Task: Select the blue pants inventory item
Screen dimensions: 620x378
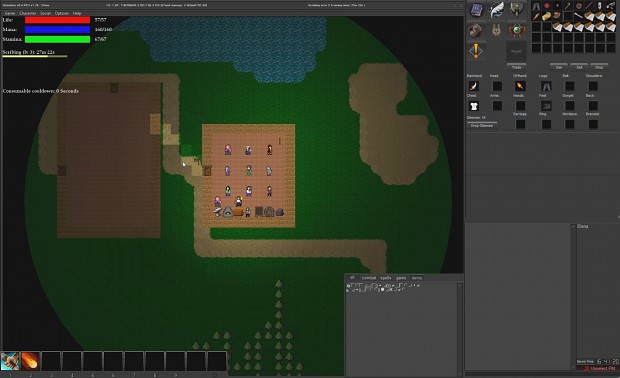Action: click(x=536, y=6)
